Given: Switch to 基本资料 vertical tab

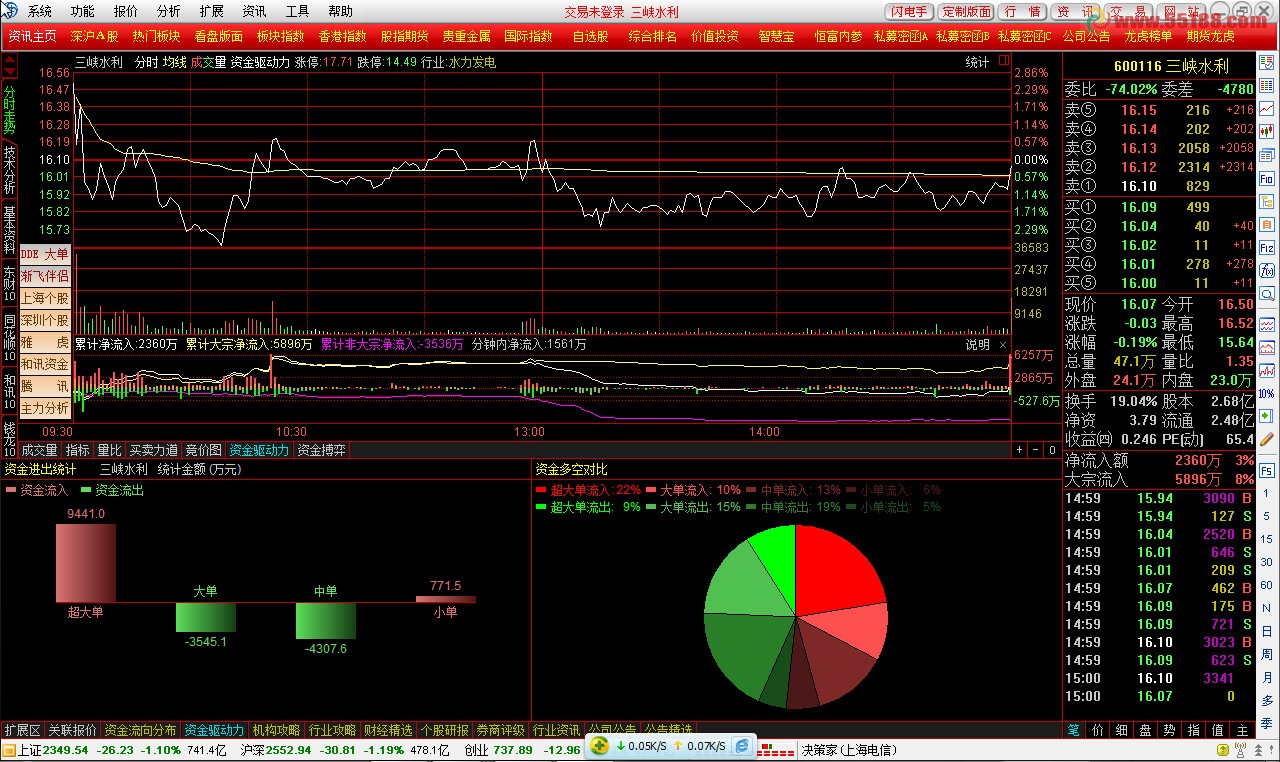Looking at the screenshot, I should [9, 230].
